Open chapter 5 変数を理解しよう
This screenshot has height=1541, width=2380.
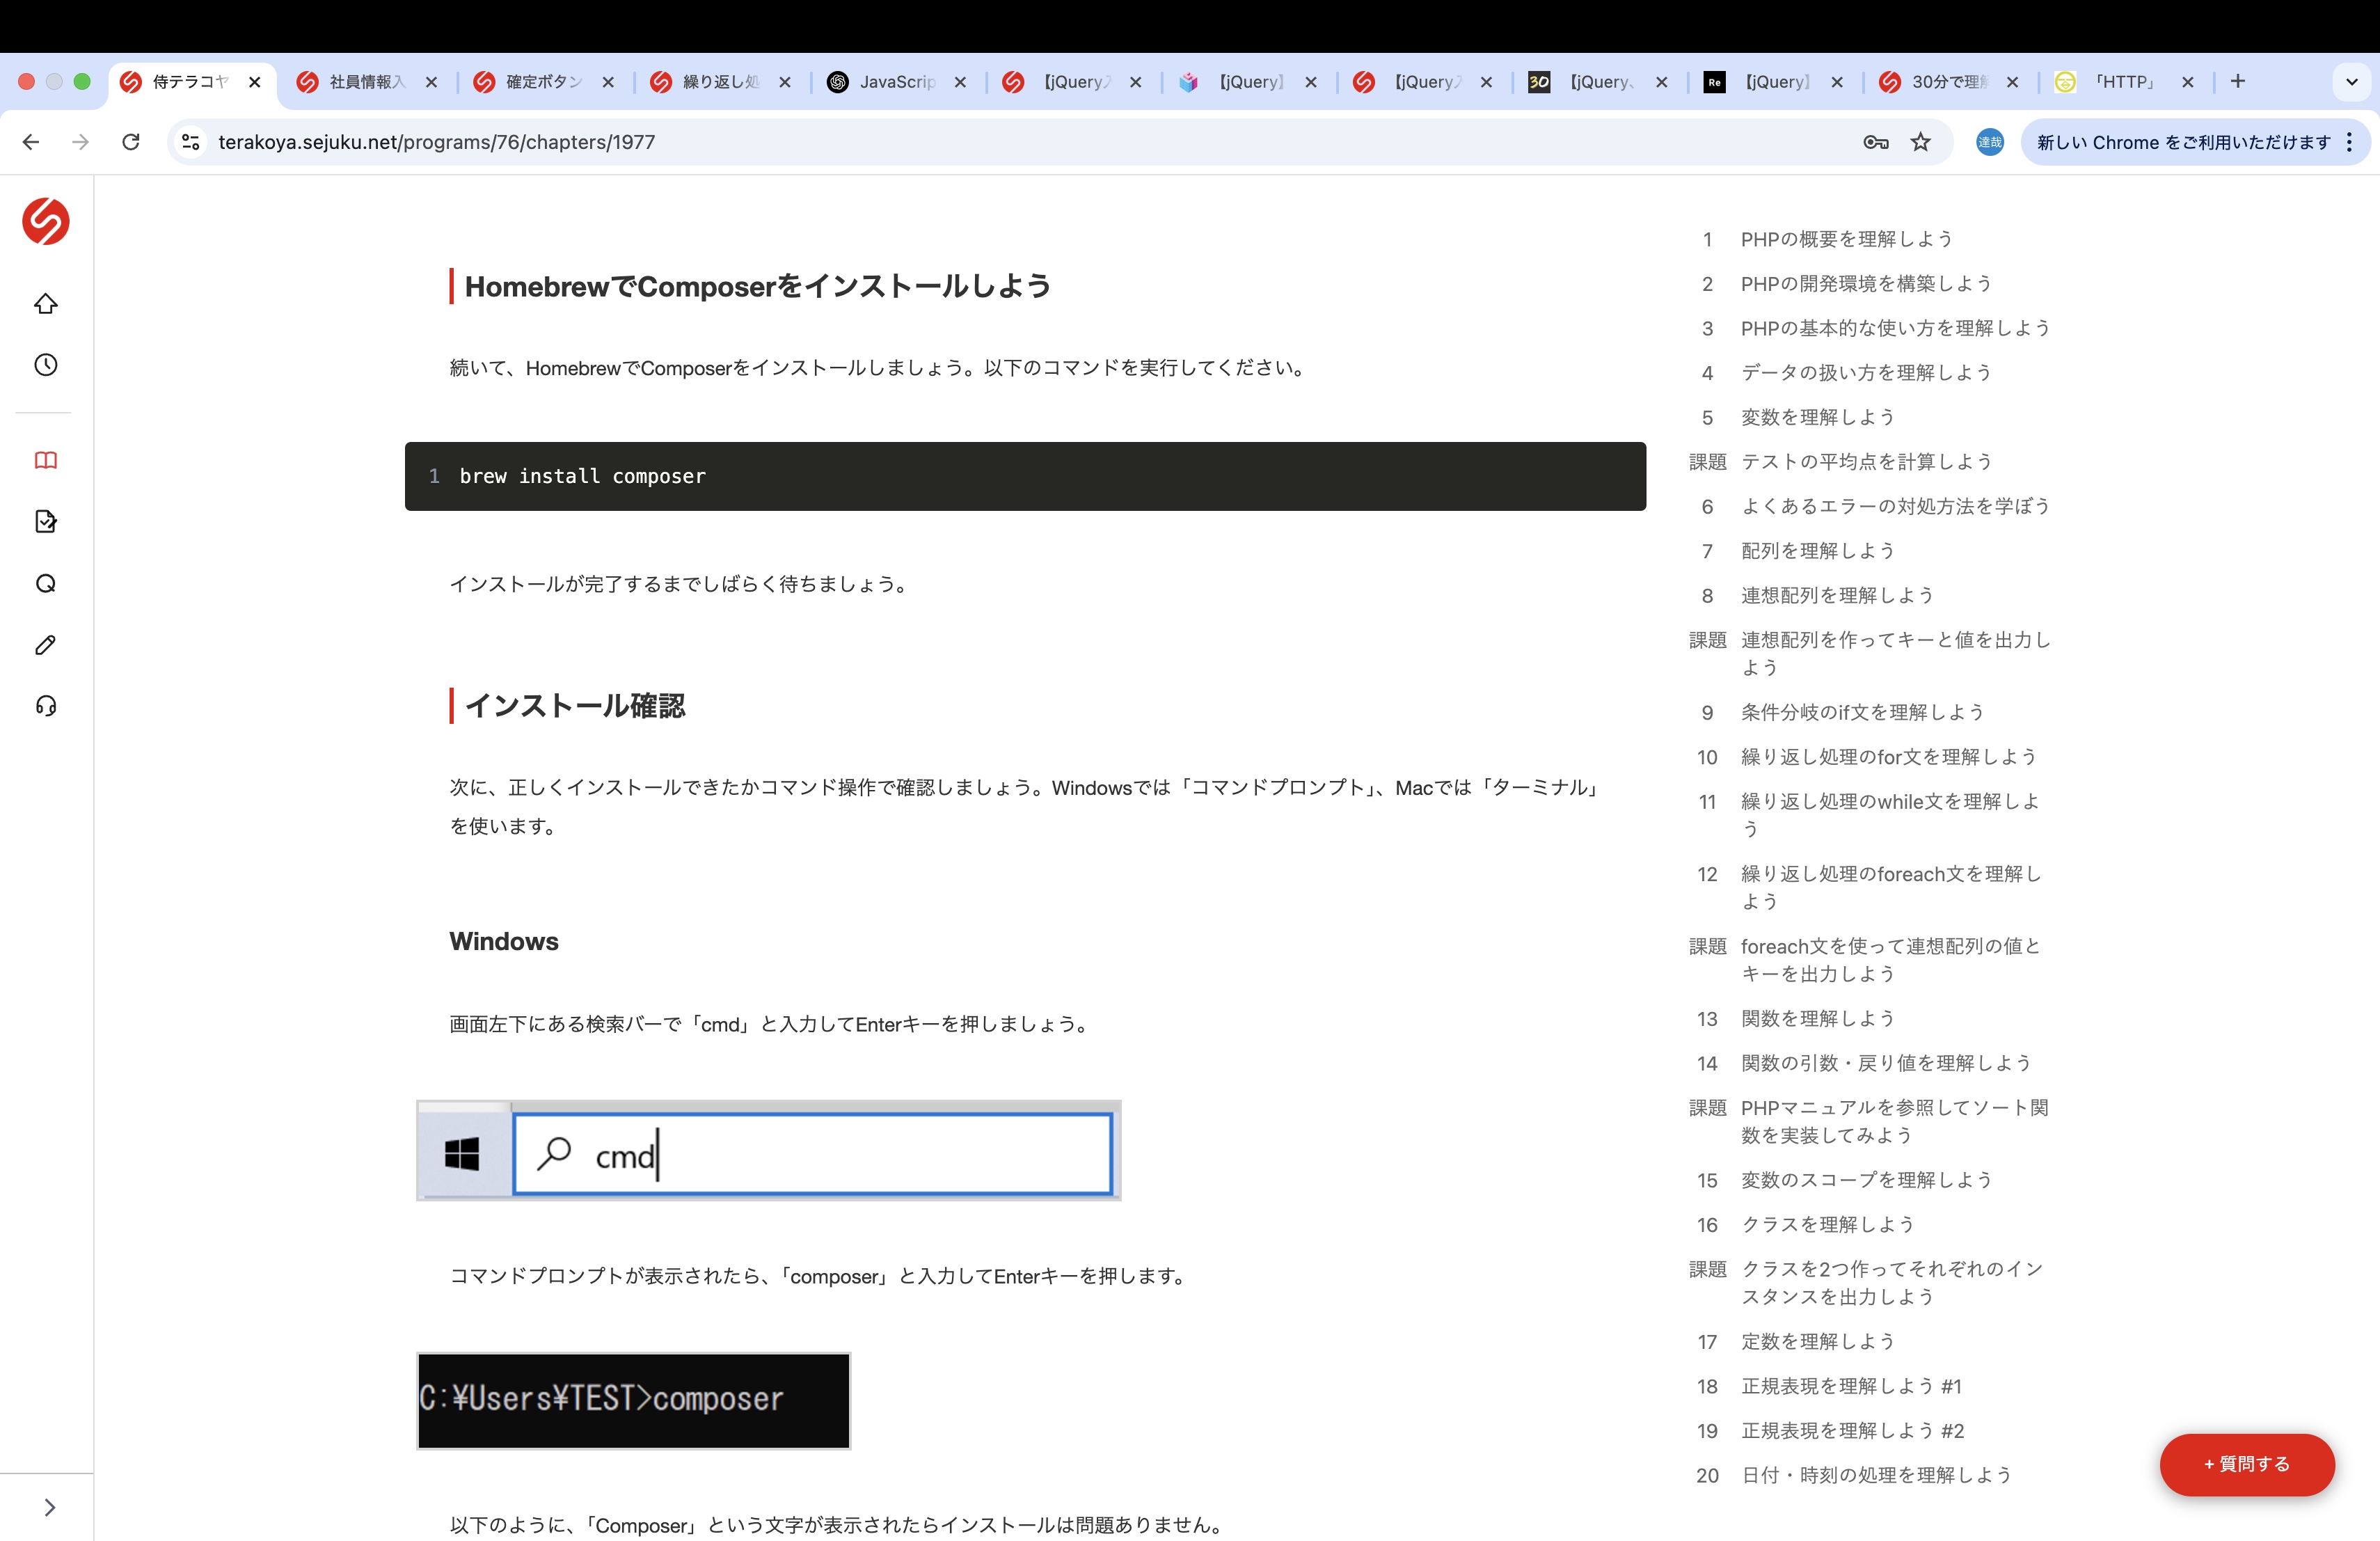[x=1817, y=417]
